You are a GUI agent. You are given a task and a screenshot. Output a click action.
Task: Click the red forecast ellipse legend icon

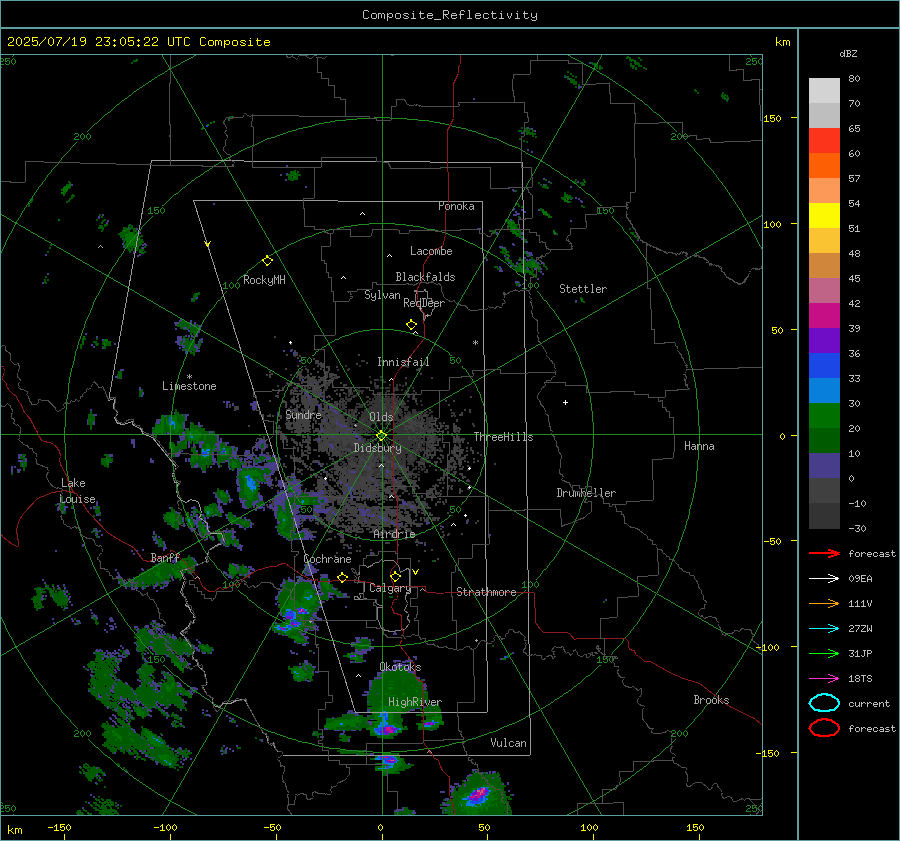point(824,728)
